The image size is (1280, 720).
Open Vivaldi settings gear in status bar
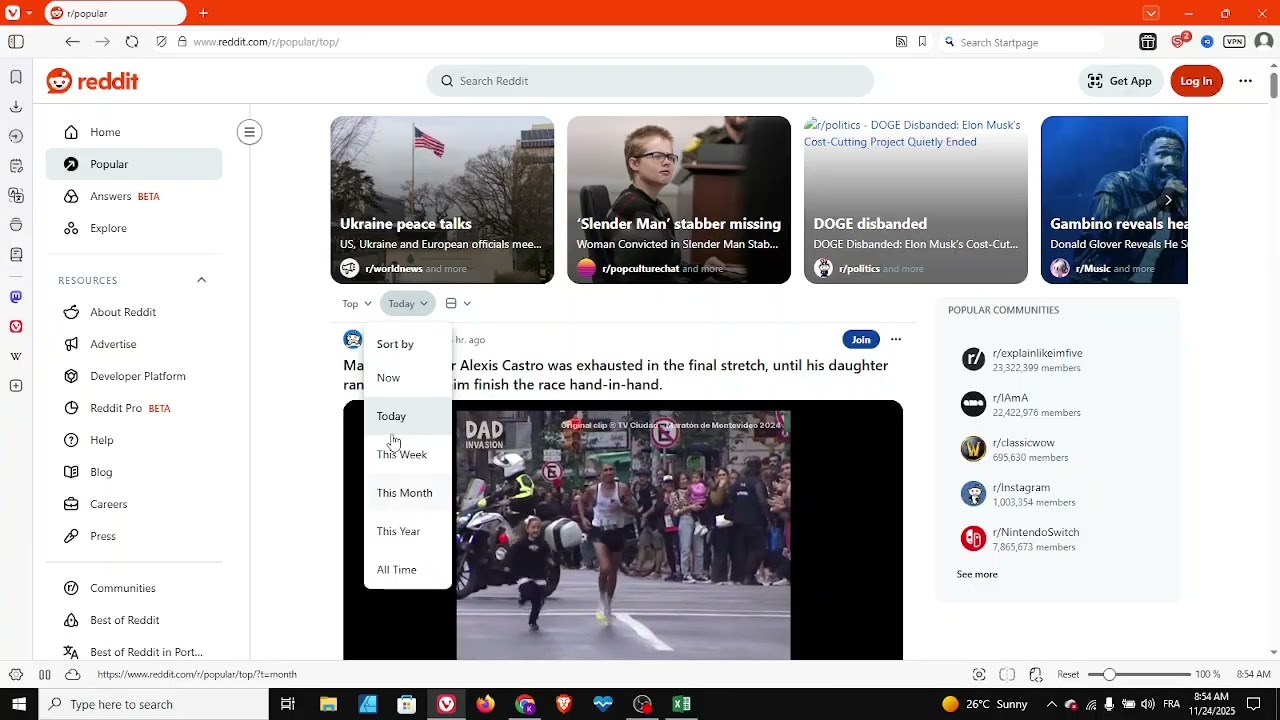point(16,675)
